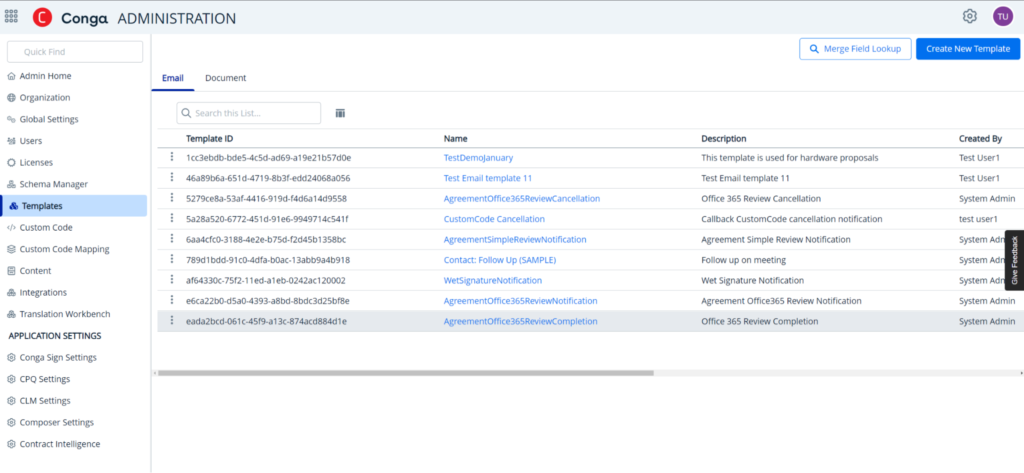
Task: Open row actions for CustomCode Cancellation
Action: (x=172, y=218)
